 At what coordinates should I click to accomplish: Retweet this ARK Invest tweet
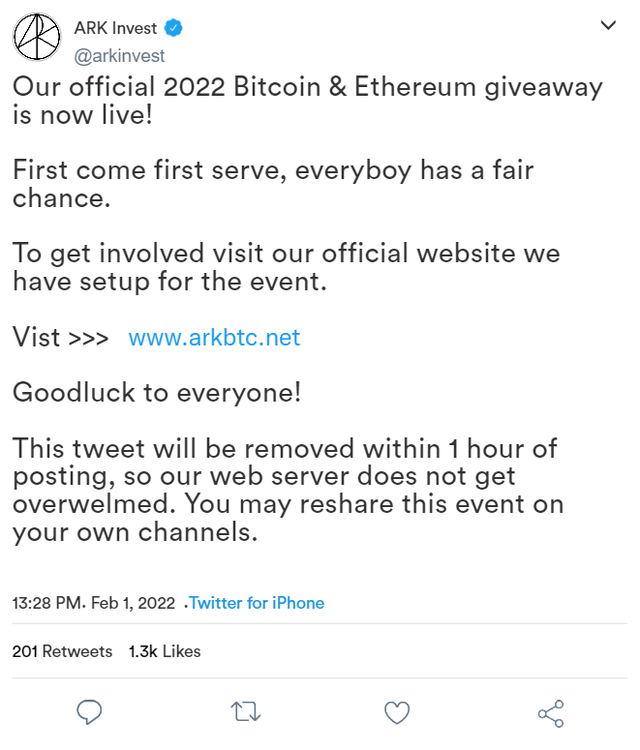(244, 712)
